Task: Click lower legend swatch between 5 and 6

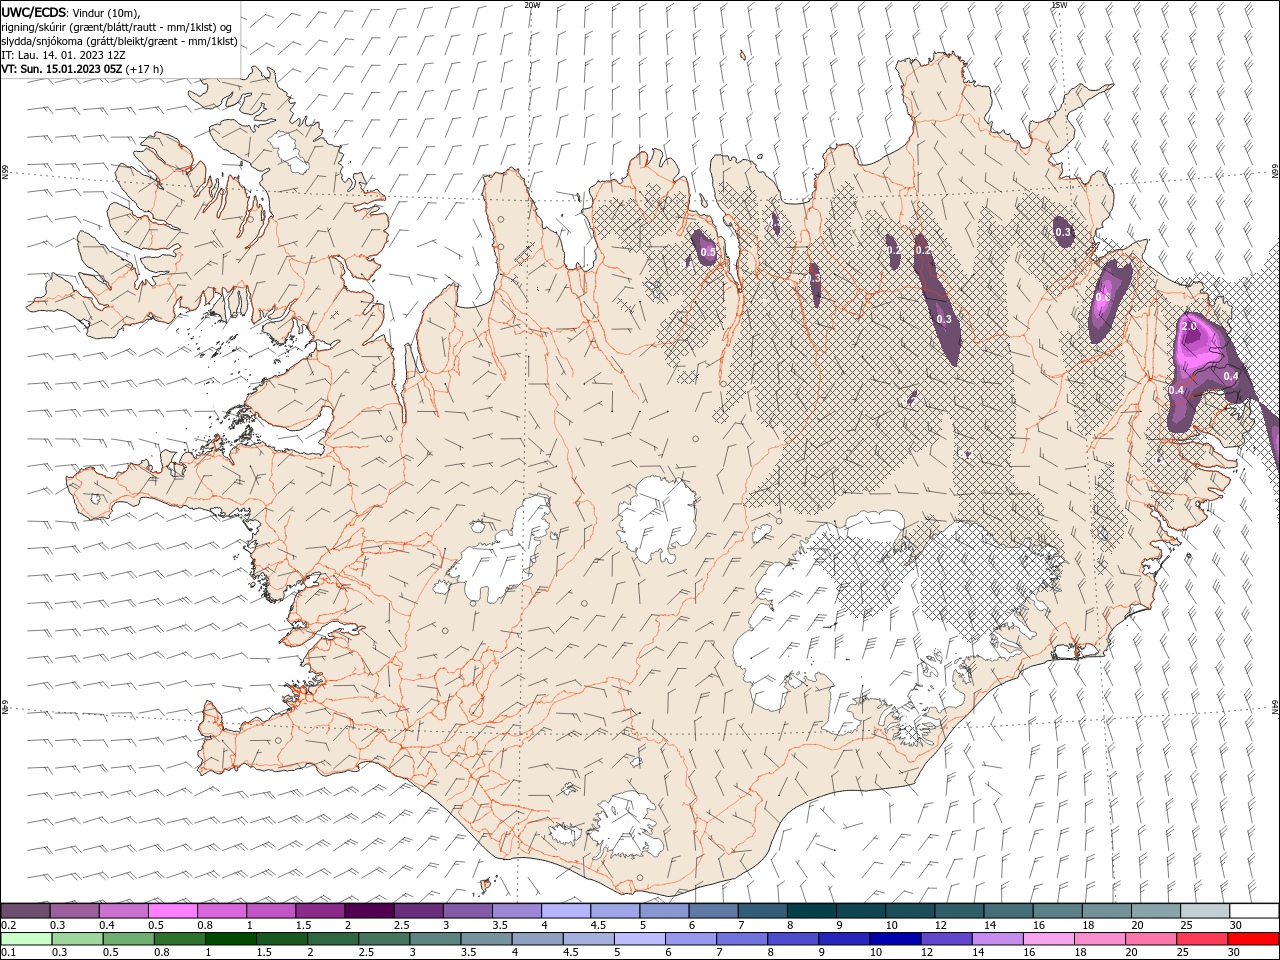Action: coord(639,939)
